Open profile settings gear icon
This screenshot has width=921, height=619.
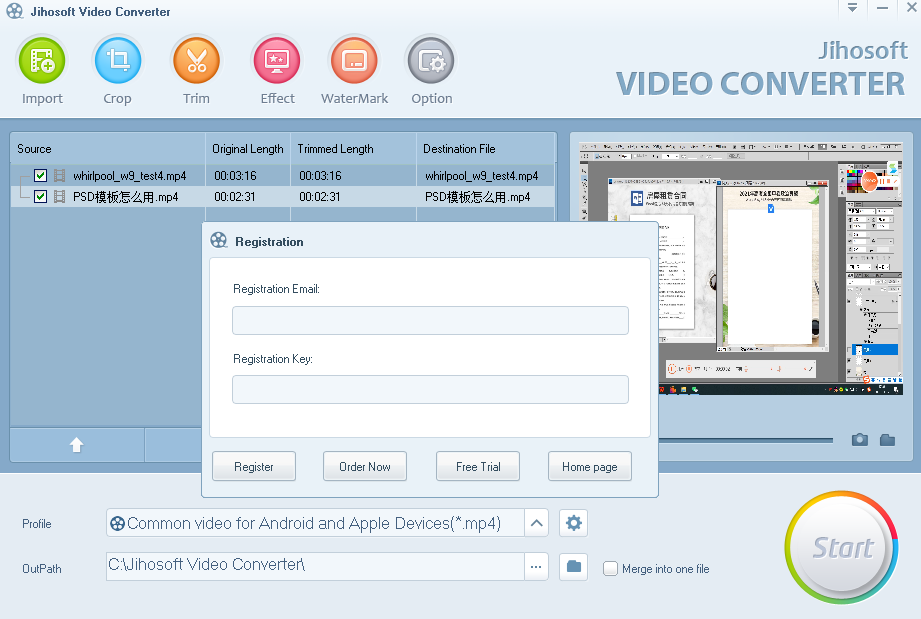(573, 523)
